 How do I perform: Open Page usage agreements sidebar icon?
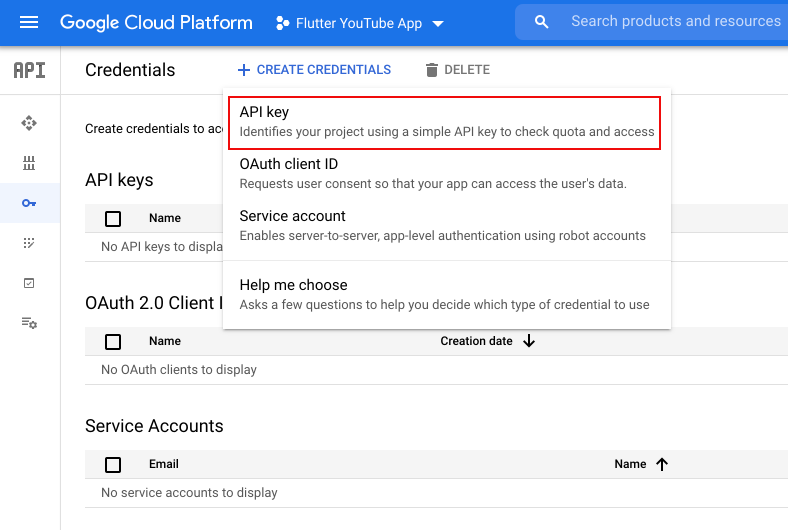29,323
